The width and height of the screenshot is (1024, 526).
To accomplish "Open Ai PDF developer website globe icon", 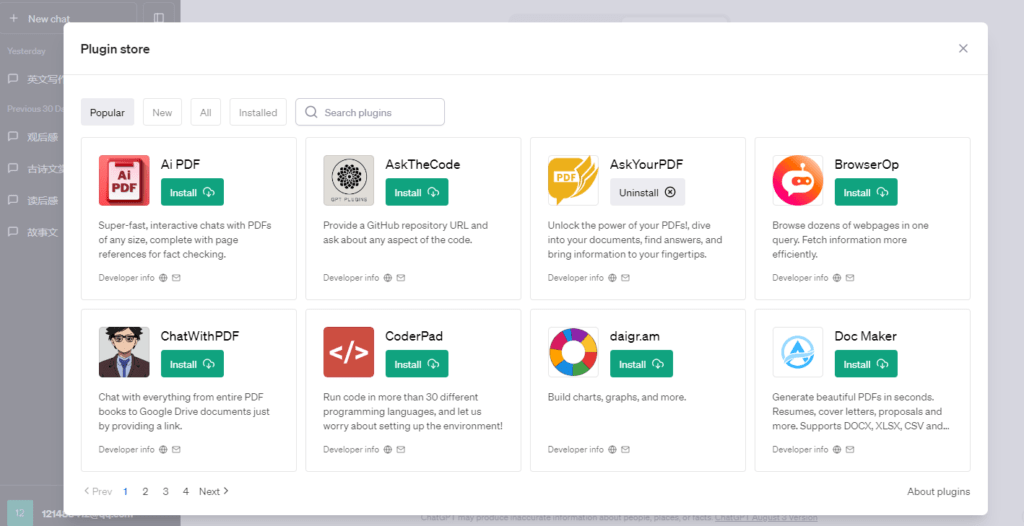I will click(163, 278).
